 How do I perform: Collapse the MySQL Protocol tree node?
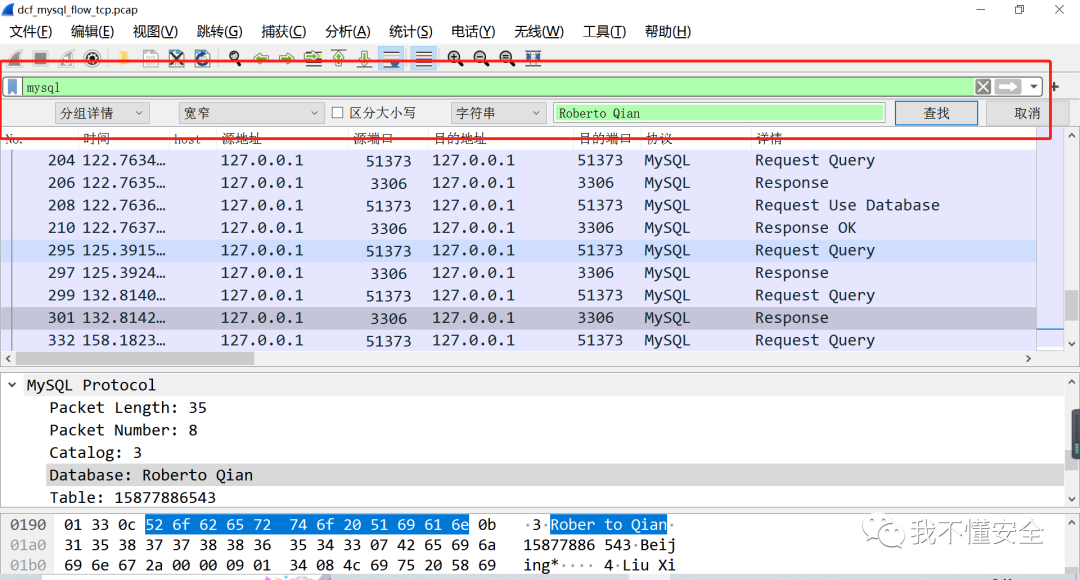click(12, 385)
